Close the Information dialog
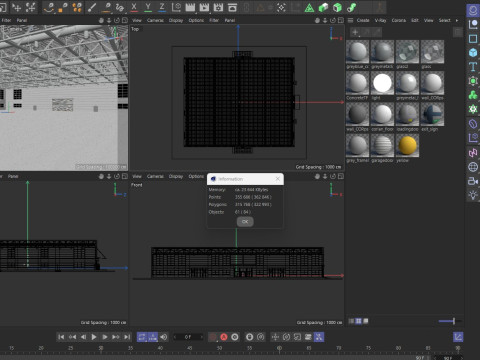The height and width of the screenshot is (360, 480). click(278, 179)
